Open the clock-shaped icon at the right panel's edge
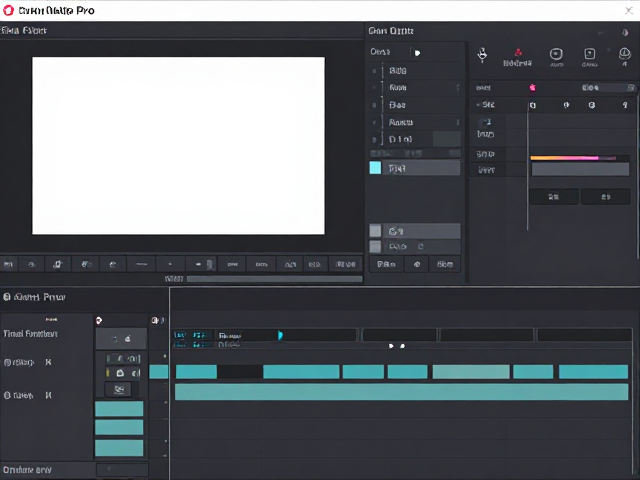The width and height of the screenshot is (640, 480). coord(624,53)
